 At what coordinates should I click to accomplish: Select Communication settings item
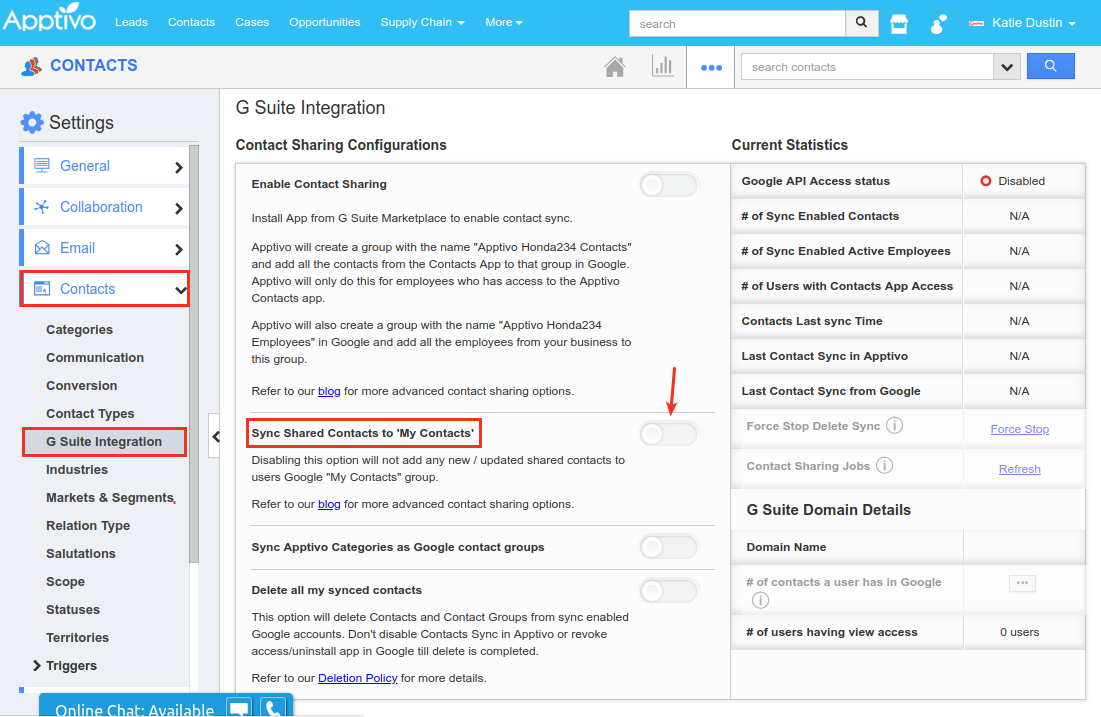point(95,357)
